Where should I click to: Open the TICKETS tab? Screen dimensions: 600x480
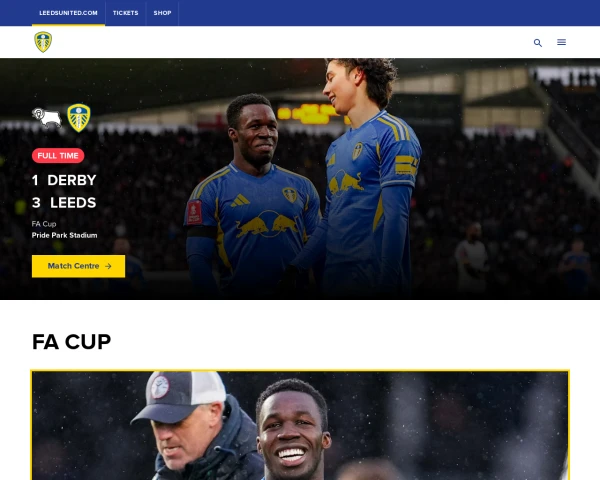coord(126,13)
